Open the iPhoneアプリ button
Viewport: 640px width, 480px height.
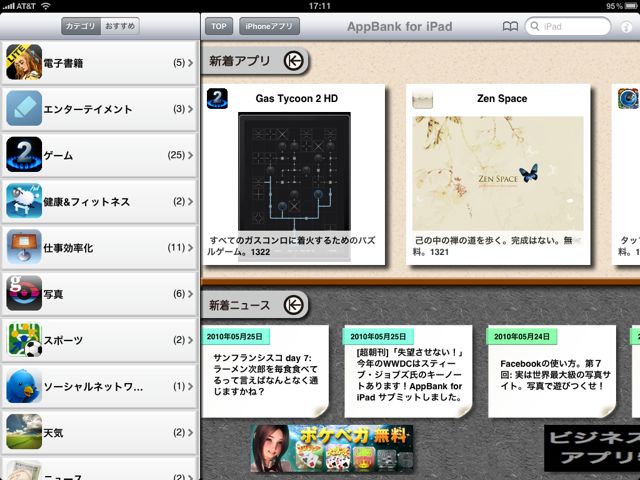pyautogui.click(x=269, y=26)
